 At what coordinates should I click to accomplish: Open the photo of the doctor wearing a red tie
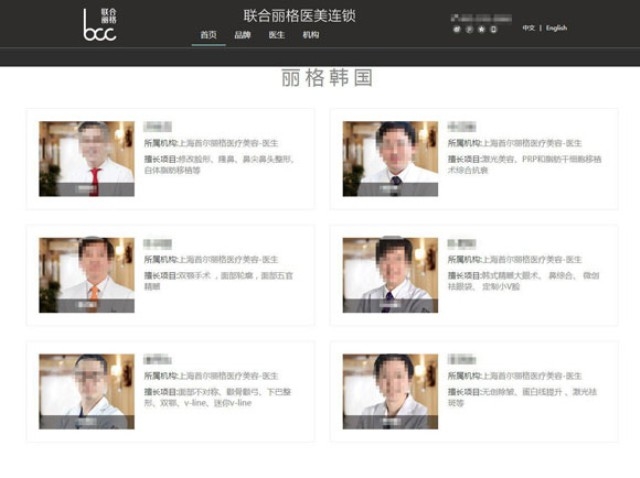(87, 159)
